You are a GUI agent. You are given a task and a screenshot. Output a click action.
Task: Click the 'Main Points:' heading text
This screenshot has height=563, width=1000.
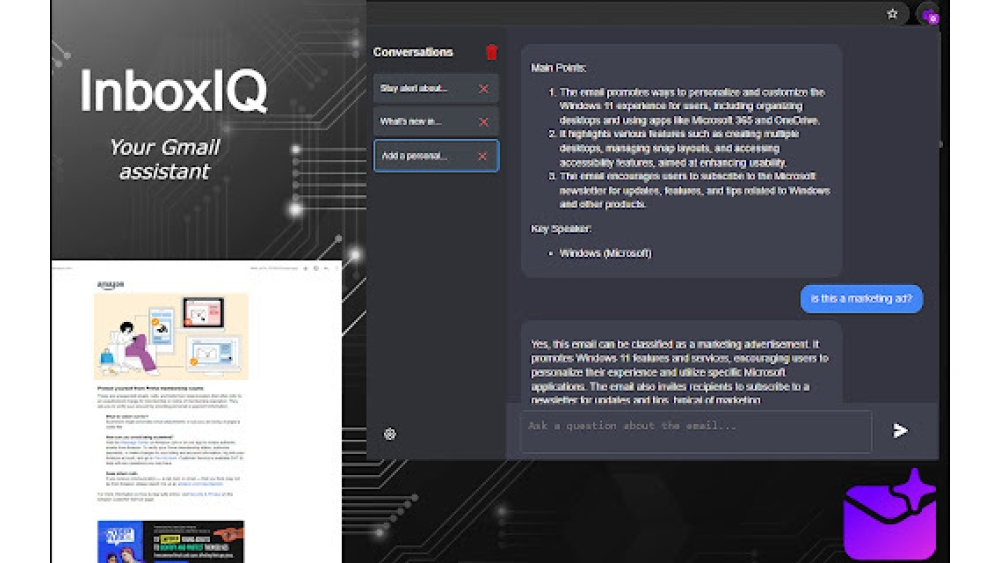point(558,68)
